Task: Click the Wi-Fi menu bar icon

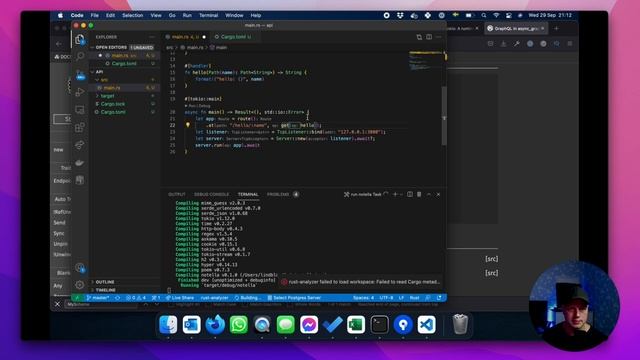Action: pos(496,15)
